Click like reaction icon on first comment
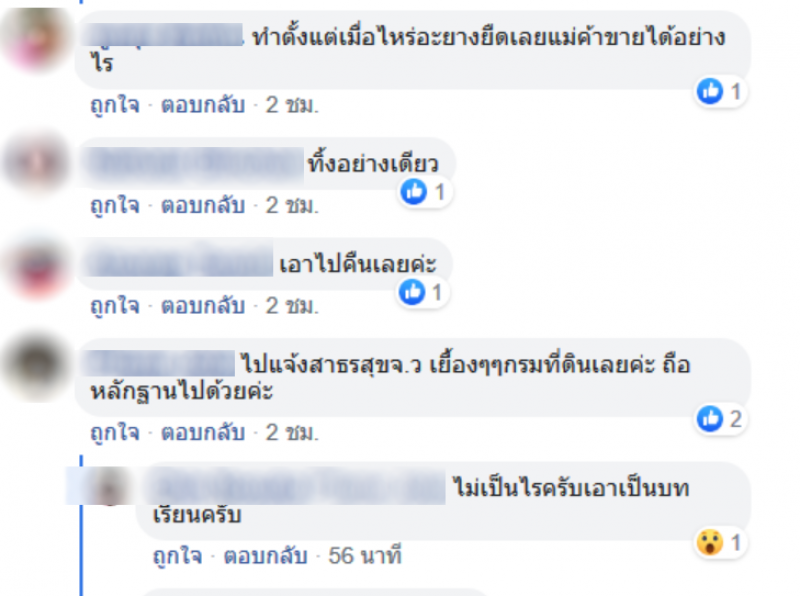This screenshot has height=596, width=800. pos(710,91)
